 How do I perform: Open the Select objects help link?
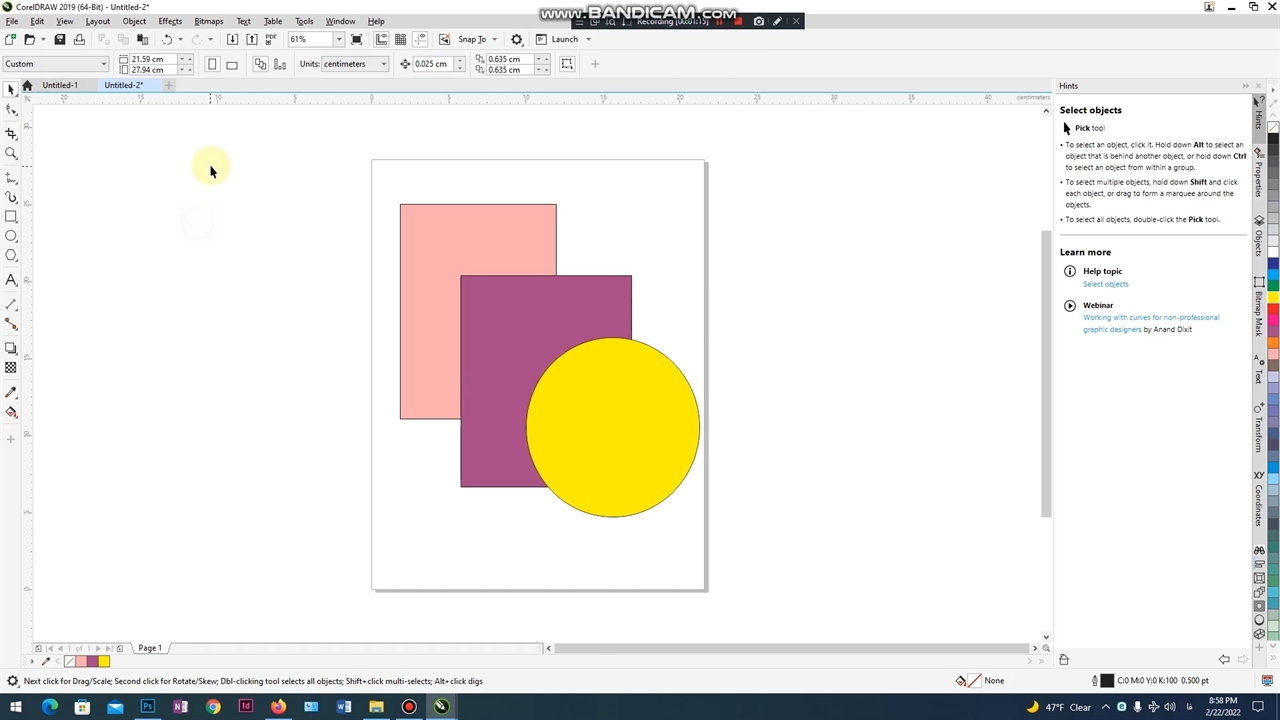[x=1105, y=284]
